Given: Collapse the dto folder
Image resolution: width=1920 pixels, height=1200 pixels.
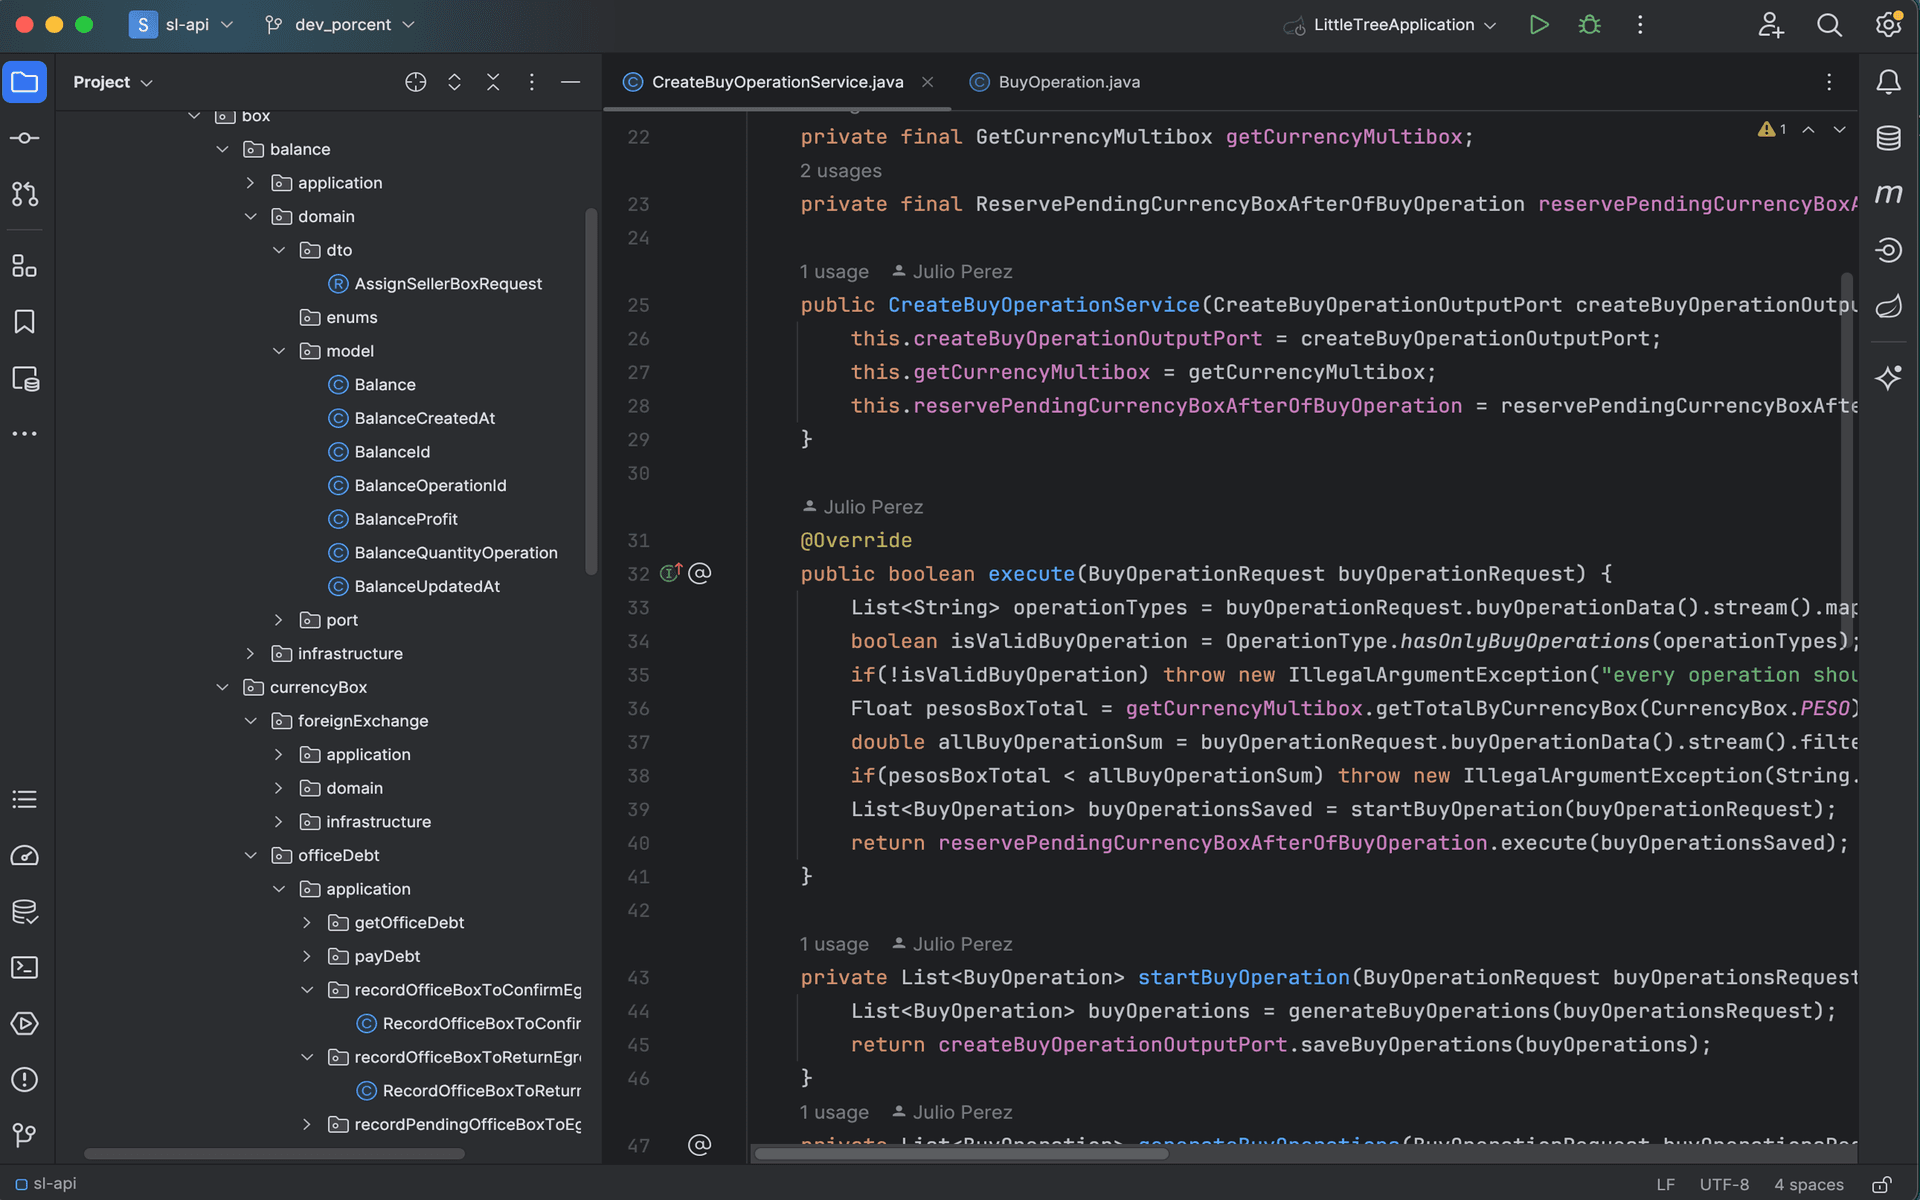Looking at the screenshot, I should pyautogui.click(x=279, y=250).
